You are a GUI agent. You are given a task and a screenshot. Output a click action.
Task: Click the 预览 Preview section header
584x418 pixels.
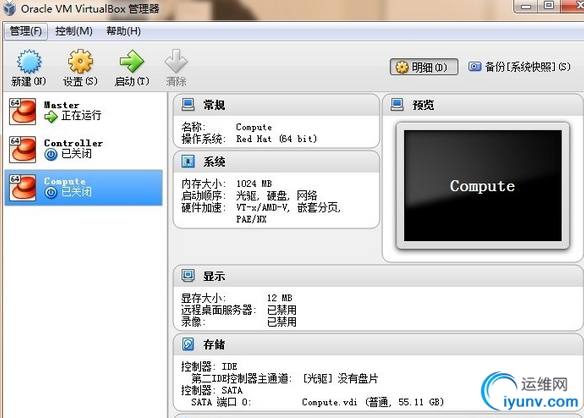(x=482, y=105)
